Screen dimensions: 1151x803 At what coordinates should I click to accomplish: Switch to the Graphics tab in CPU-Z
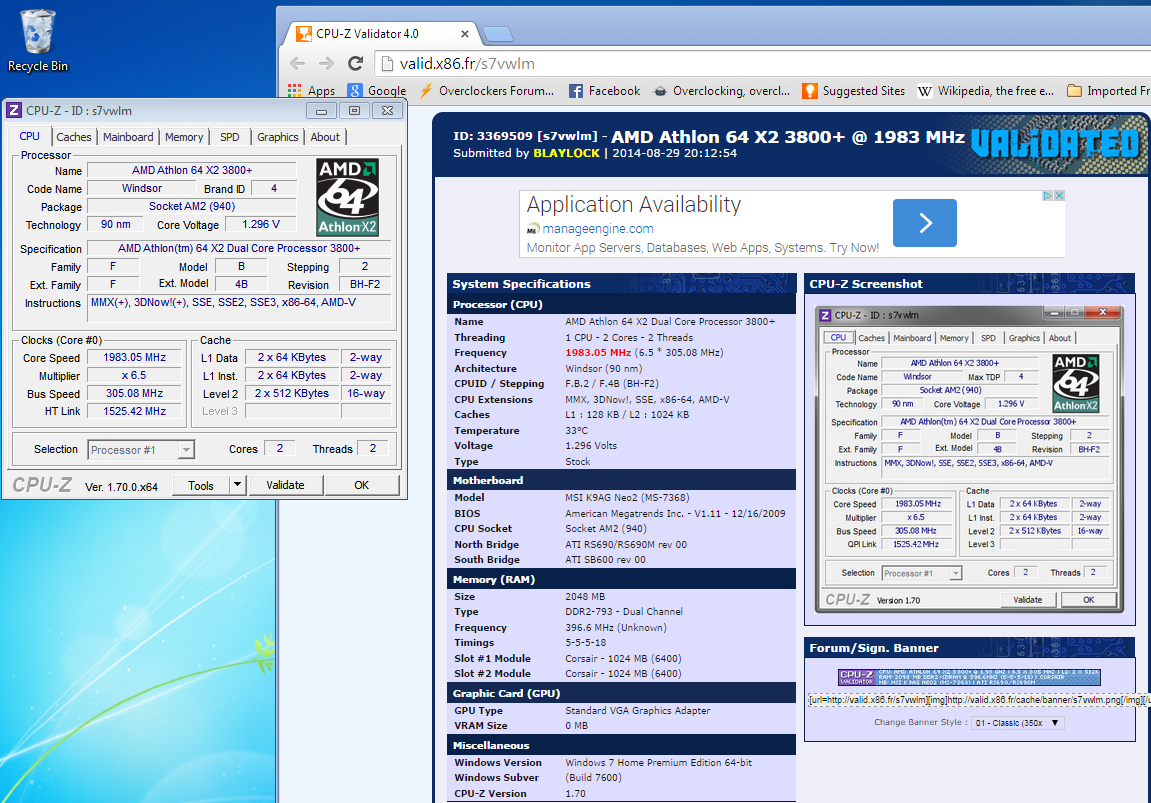277,137
